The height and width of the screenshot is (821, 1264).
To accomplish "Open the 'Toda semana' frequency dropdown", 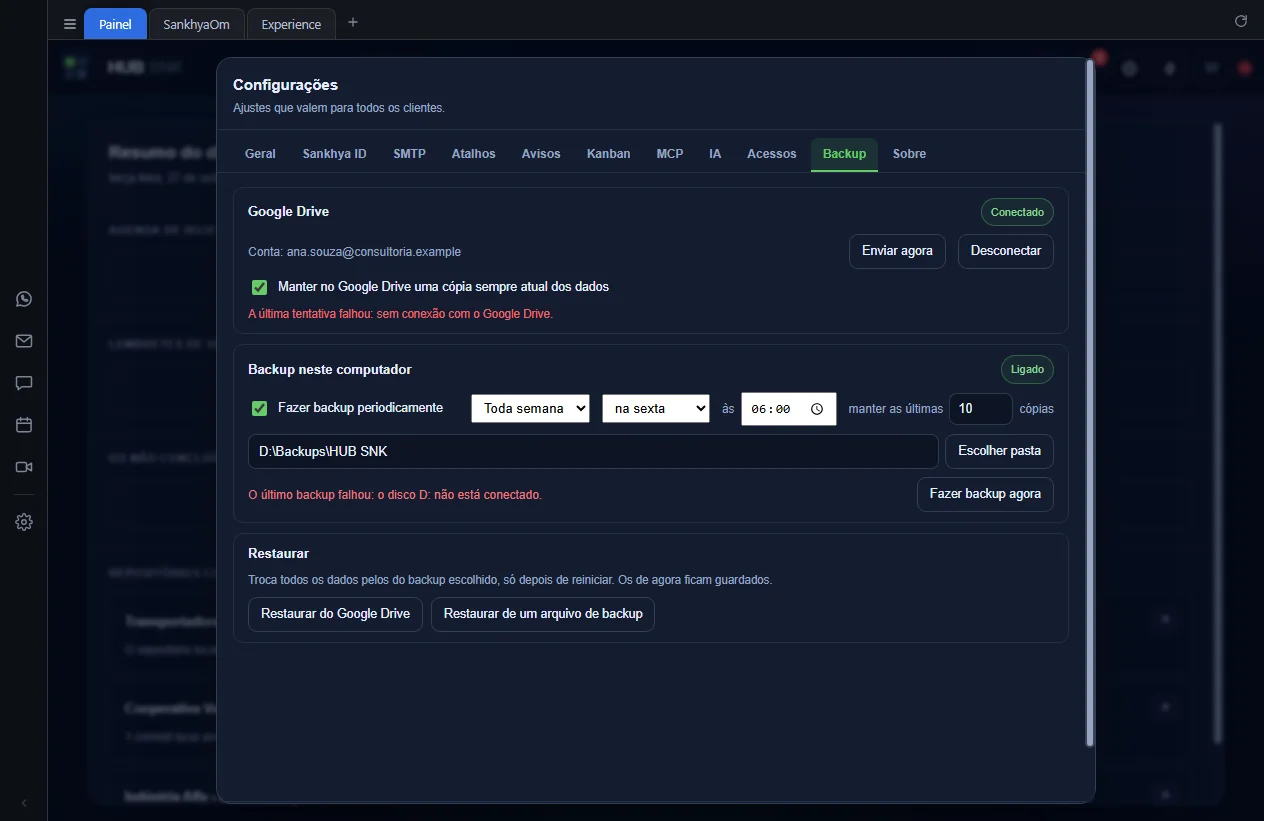I will pos(530,408).
